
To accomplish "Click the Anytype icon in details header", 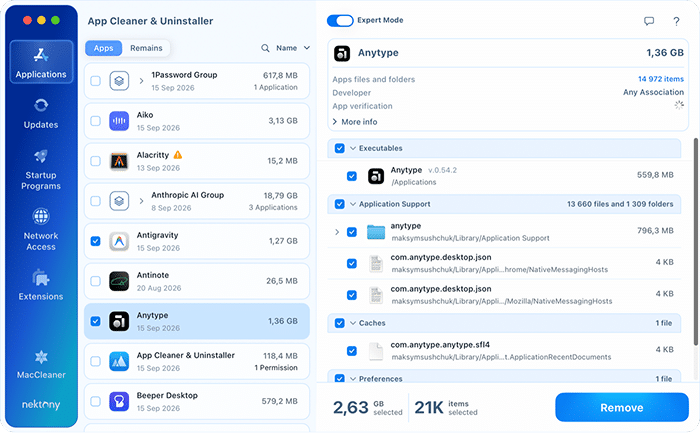I will [342, 53].
